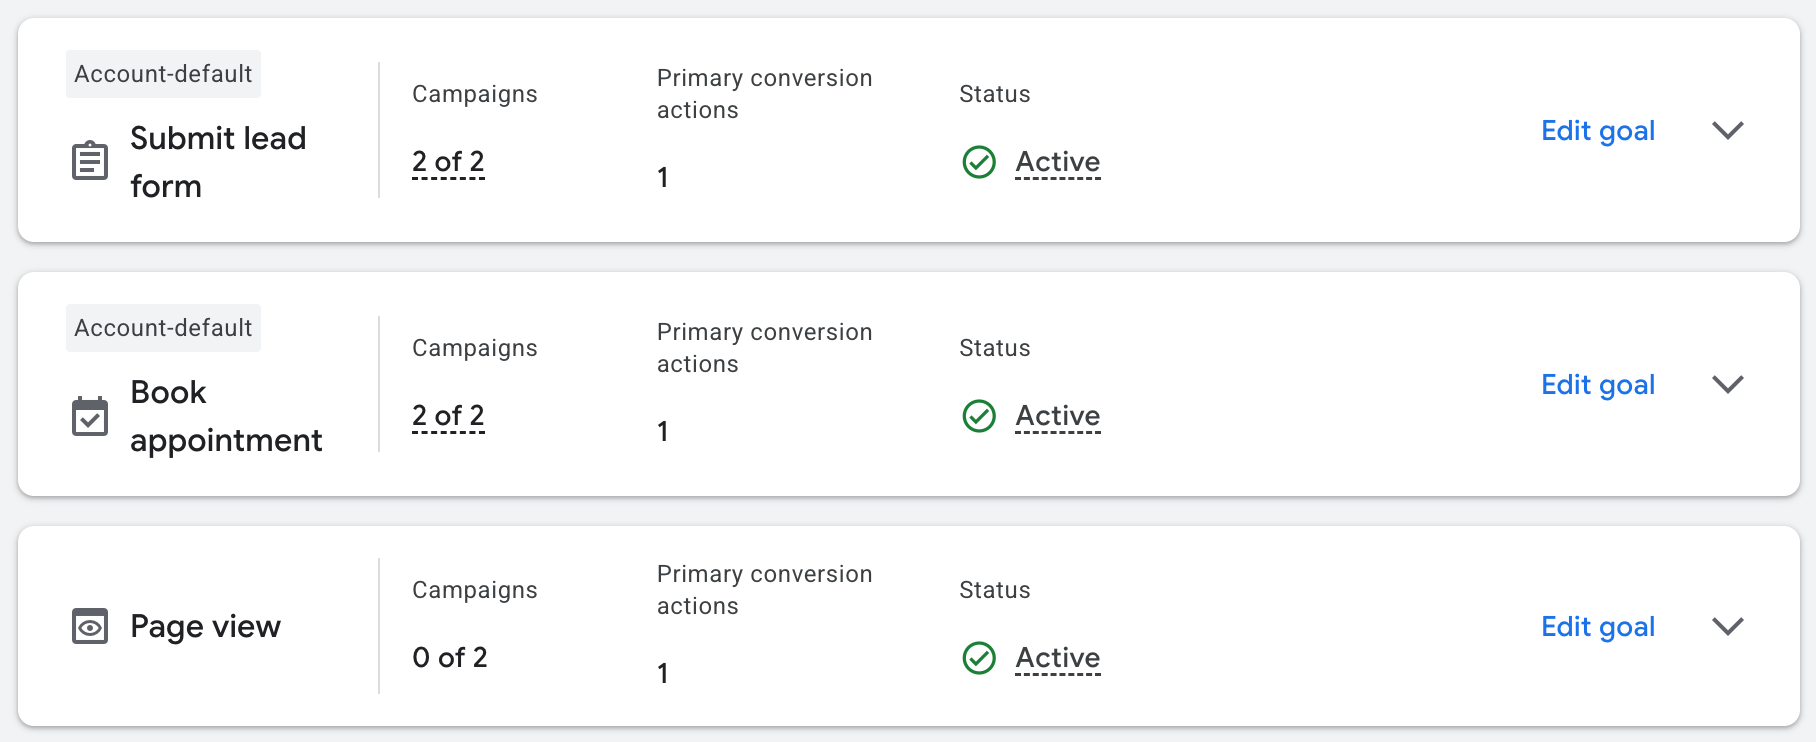The width and height of the screenshot is (1816, 742).
Task: Click the Book appointment calendar icon
Action: [90, 416]
